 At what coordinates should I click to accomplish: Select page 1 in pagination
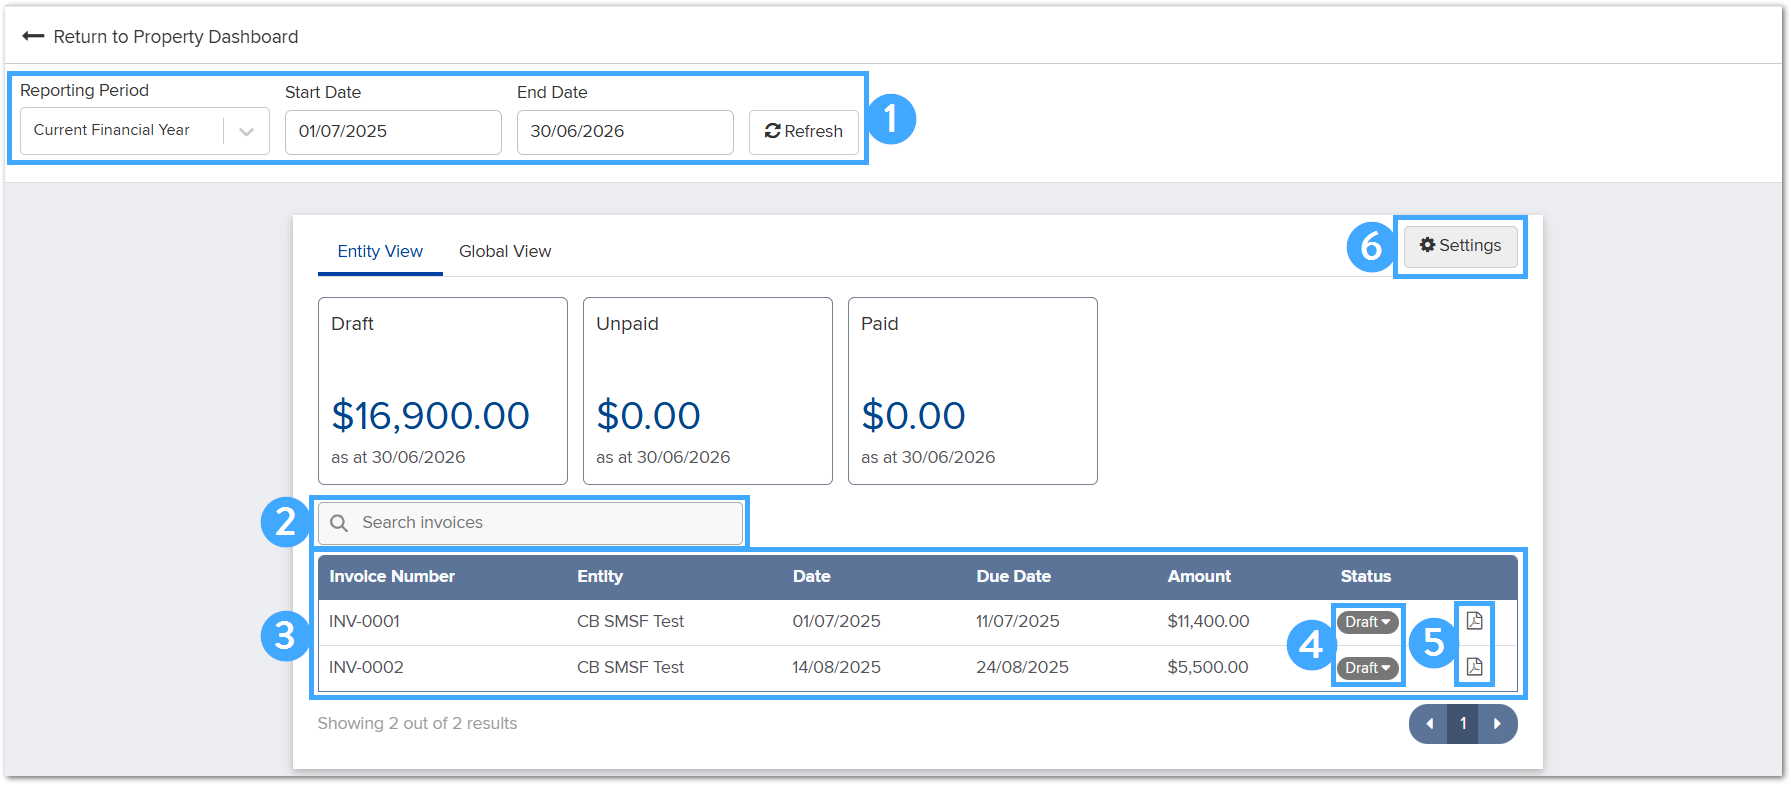1463,724
